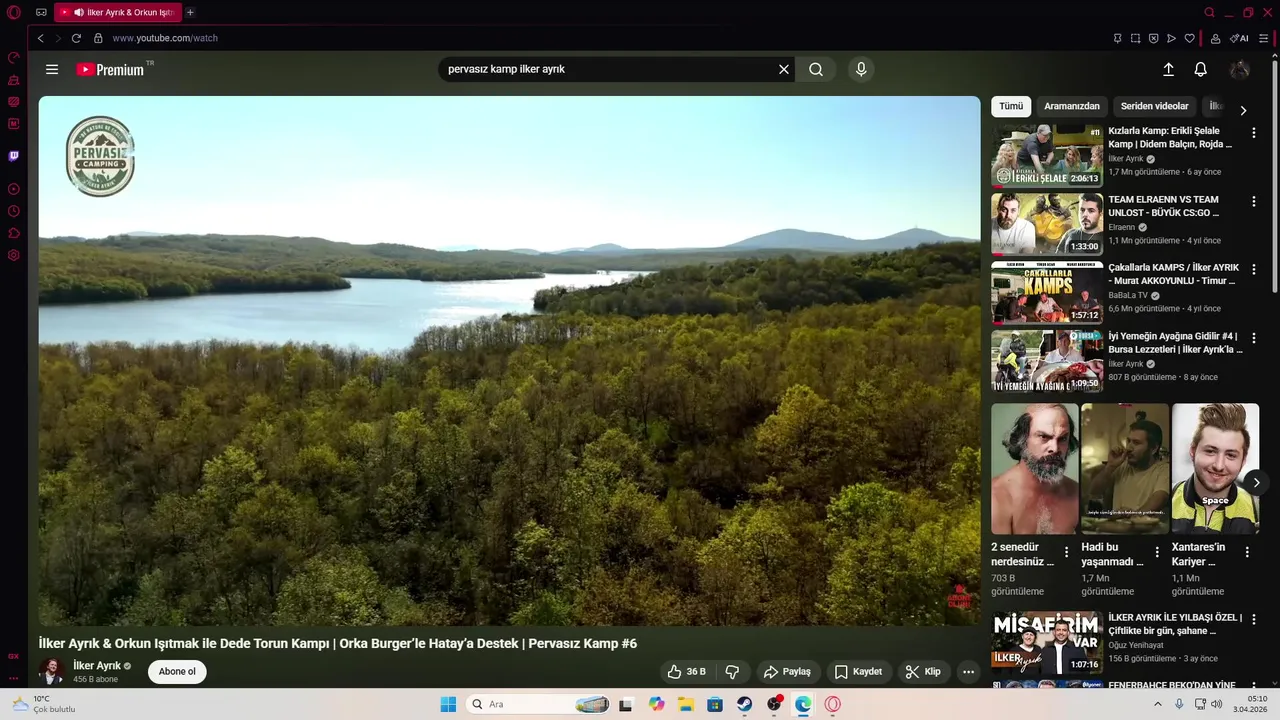Open Opera easy setup sliders icon

[x=1264, y=38]
